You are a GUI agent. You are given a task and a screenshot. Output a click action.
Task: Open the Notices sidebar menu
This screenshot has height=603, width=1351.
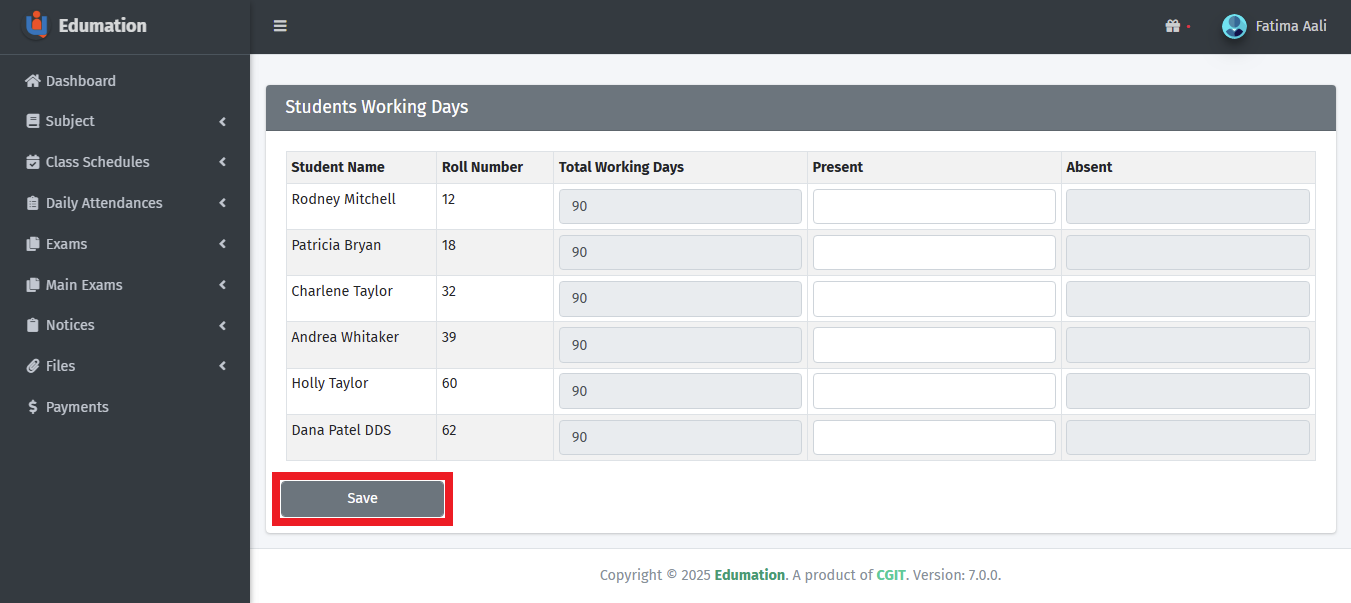tap(70, 325)
